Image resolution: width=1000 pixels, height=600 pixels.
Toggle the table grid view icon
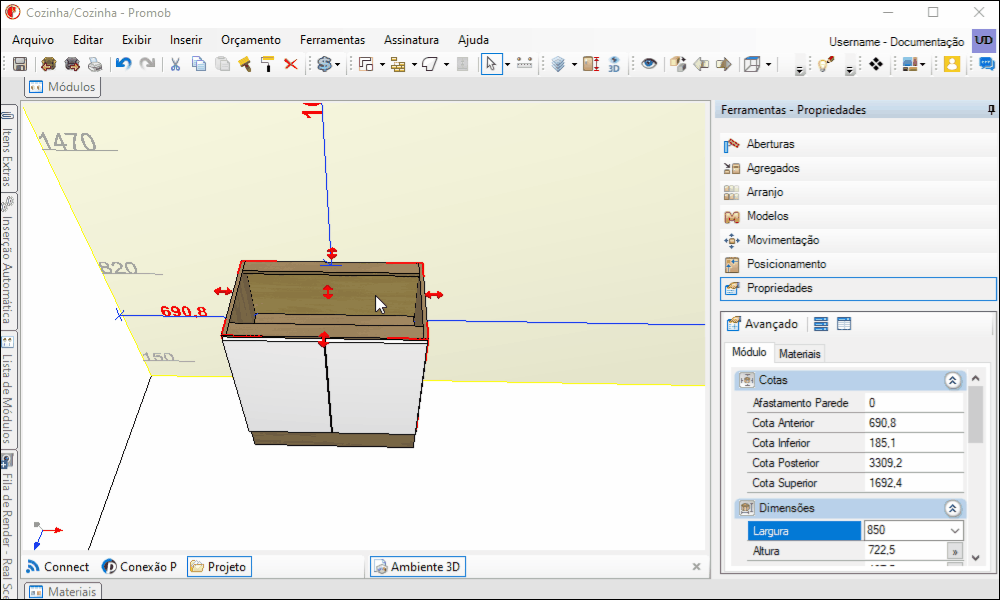(844, 324)
